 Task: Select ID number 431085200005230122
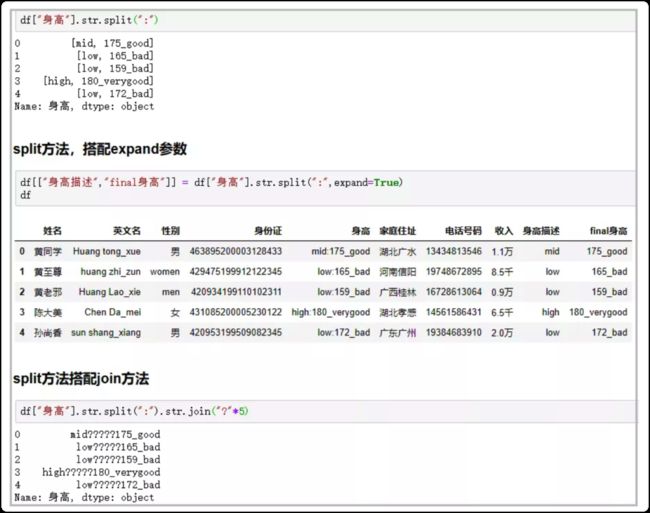(x=235, y=312)
